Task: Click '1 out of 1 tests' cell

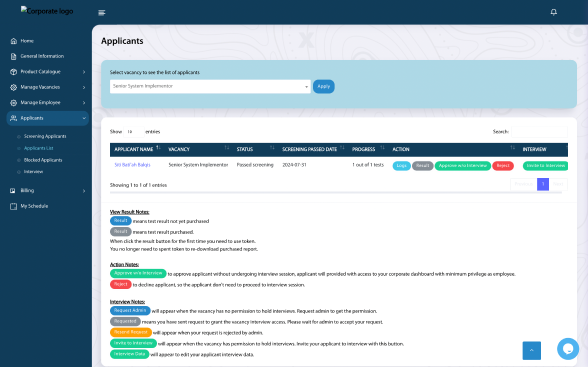Action: click(368, 165)
